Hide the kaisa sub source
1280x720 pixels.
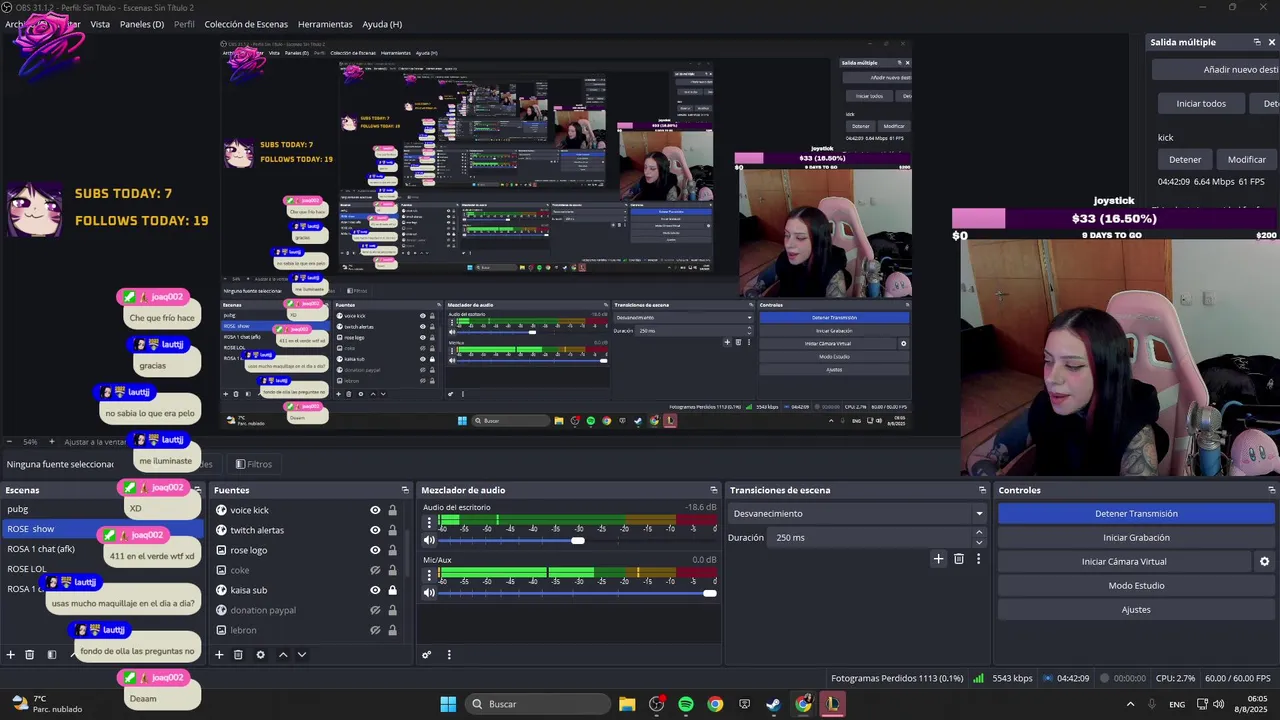(375, 590)
